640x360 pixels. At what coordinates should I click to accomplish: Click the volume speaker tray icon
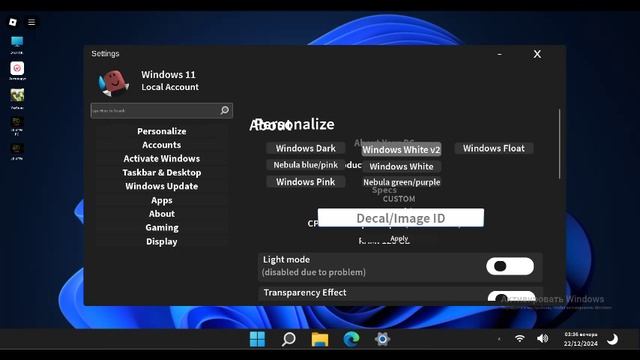coord(542,338)
